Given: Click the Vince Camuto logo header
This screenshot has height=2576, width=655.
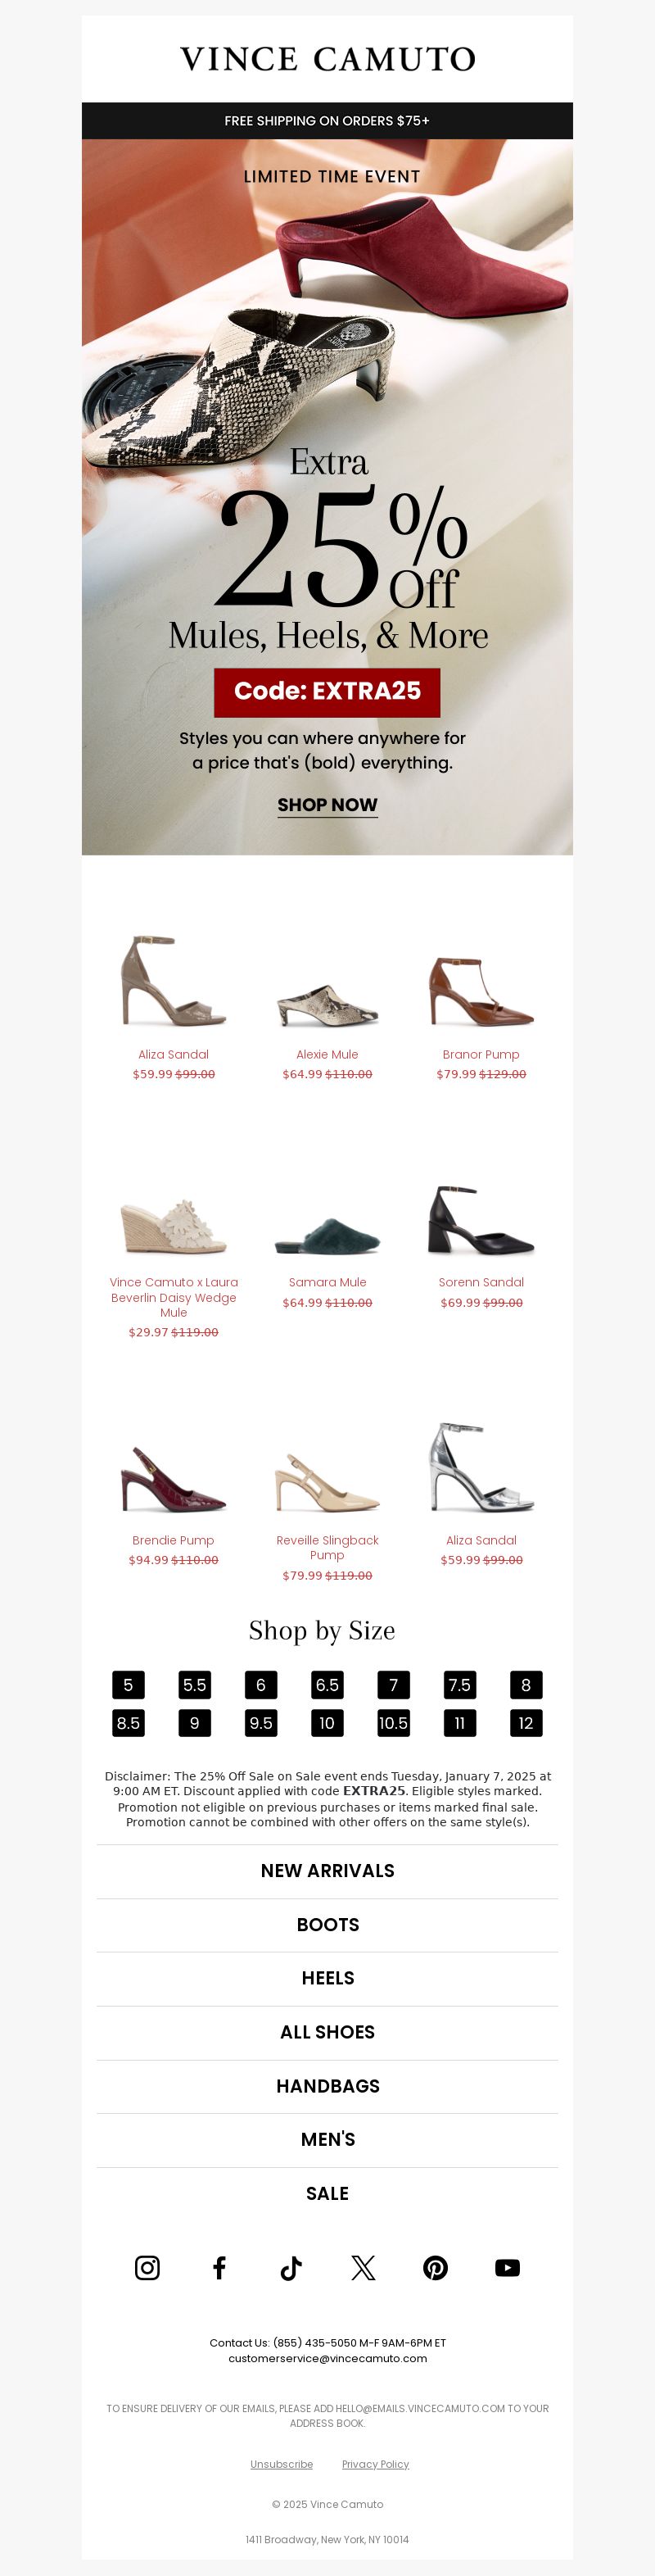Looking at the screenshot, I should (327, 59).
